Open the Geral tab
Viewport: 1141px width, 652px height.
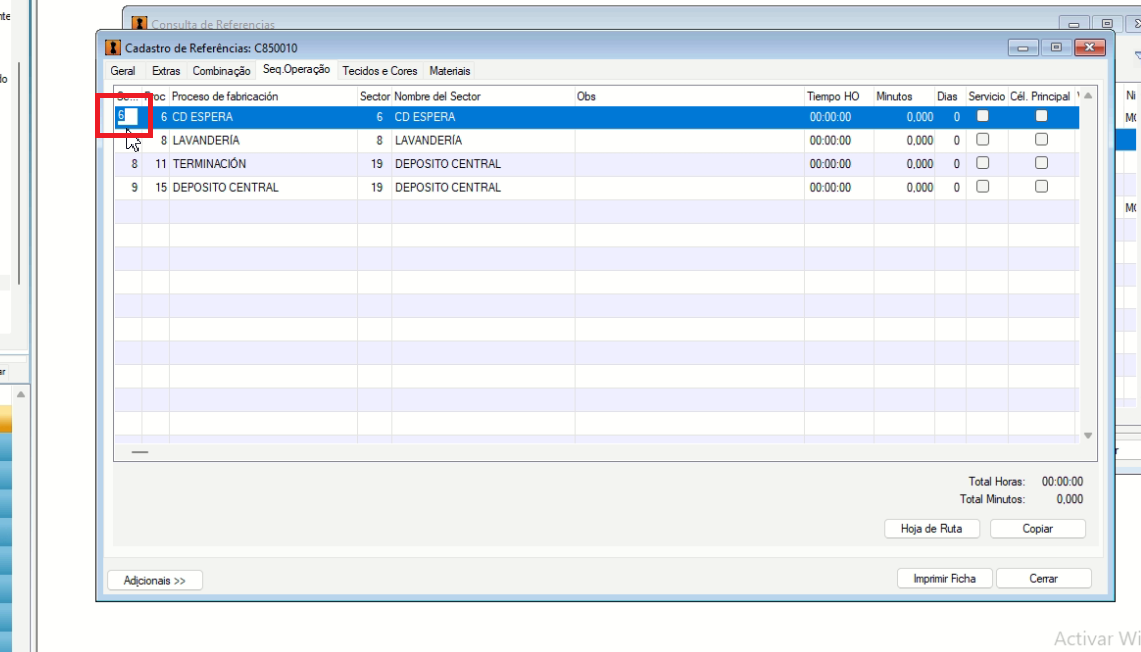[x=123, y=71]
